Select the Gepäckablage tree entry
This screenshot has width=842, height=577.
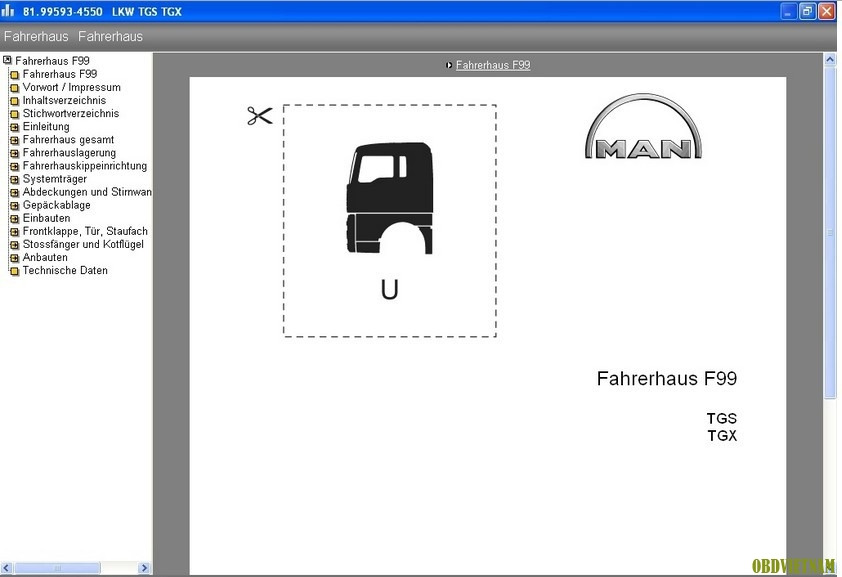click(x=56, y=205)
